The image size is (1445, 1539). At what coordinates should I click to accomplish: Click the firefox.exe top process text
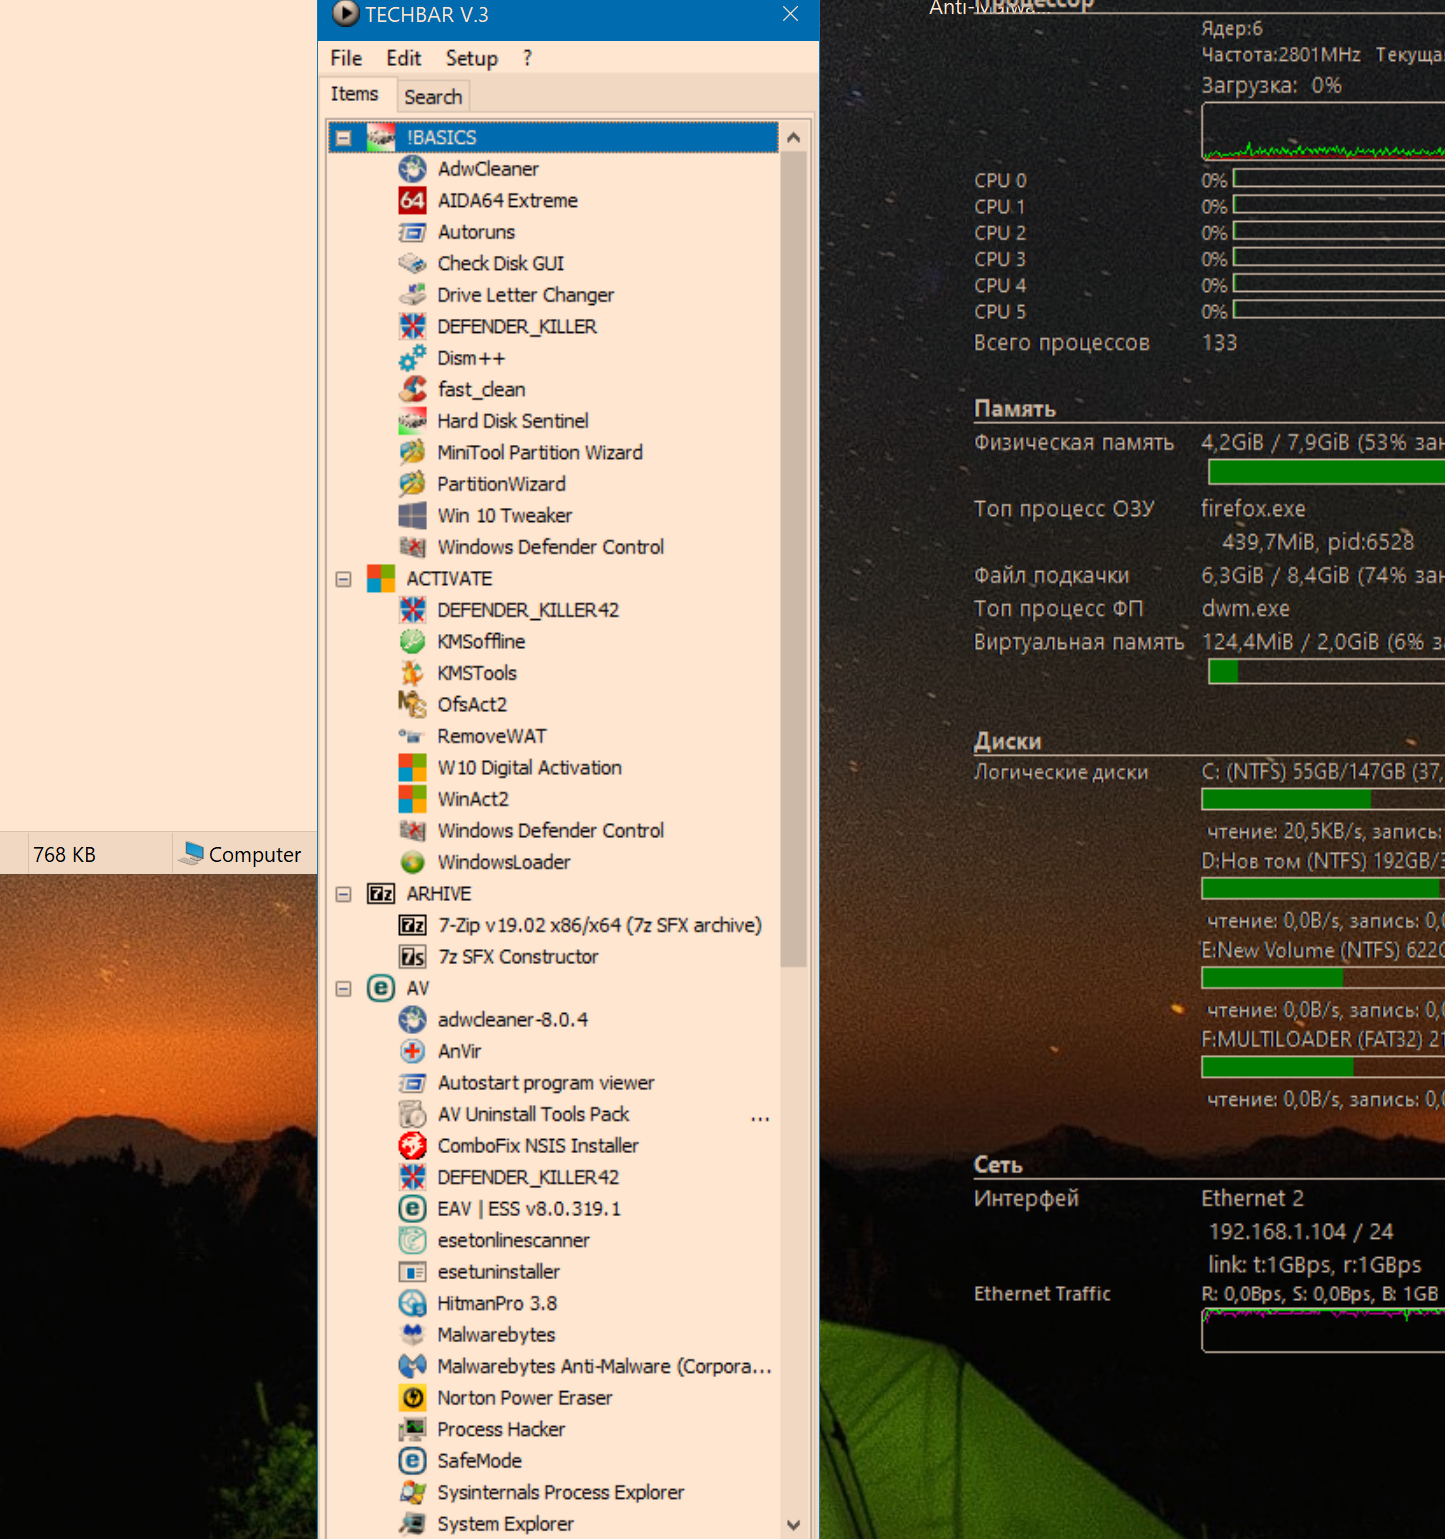coord(1253,509)
